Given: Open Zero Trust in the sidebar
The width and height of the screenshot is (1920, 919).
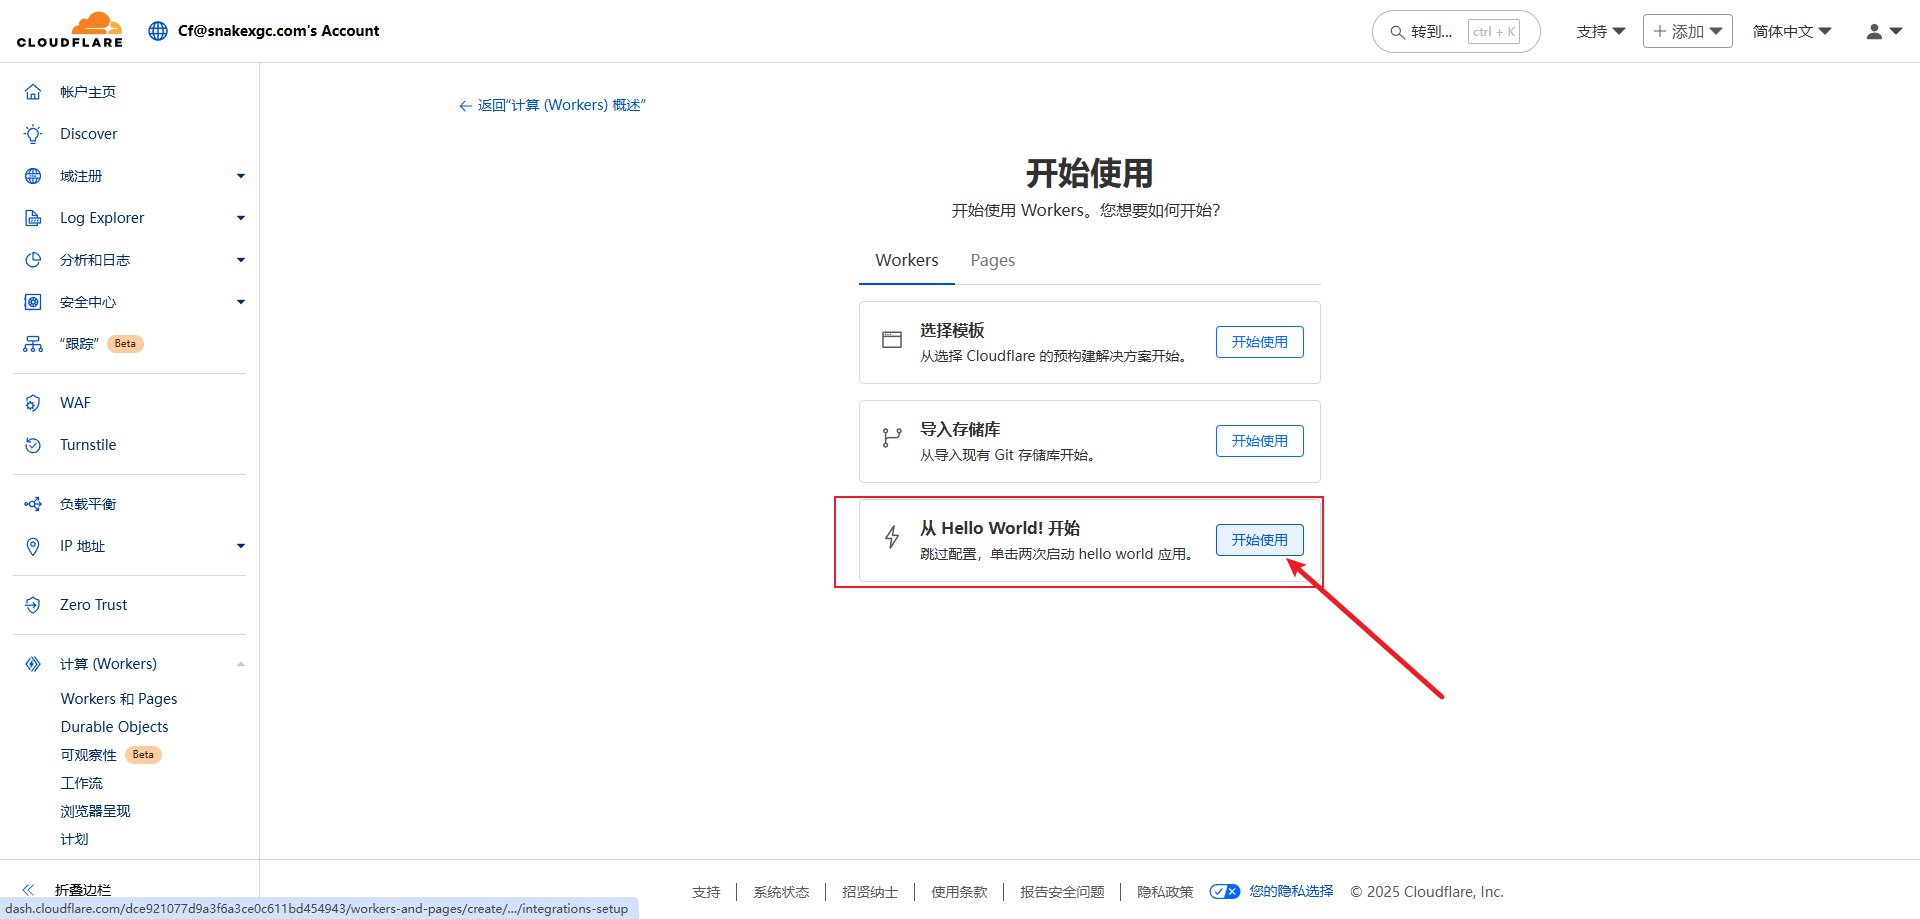Looking at the screenshot, I should 94,605.
